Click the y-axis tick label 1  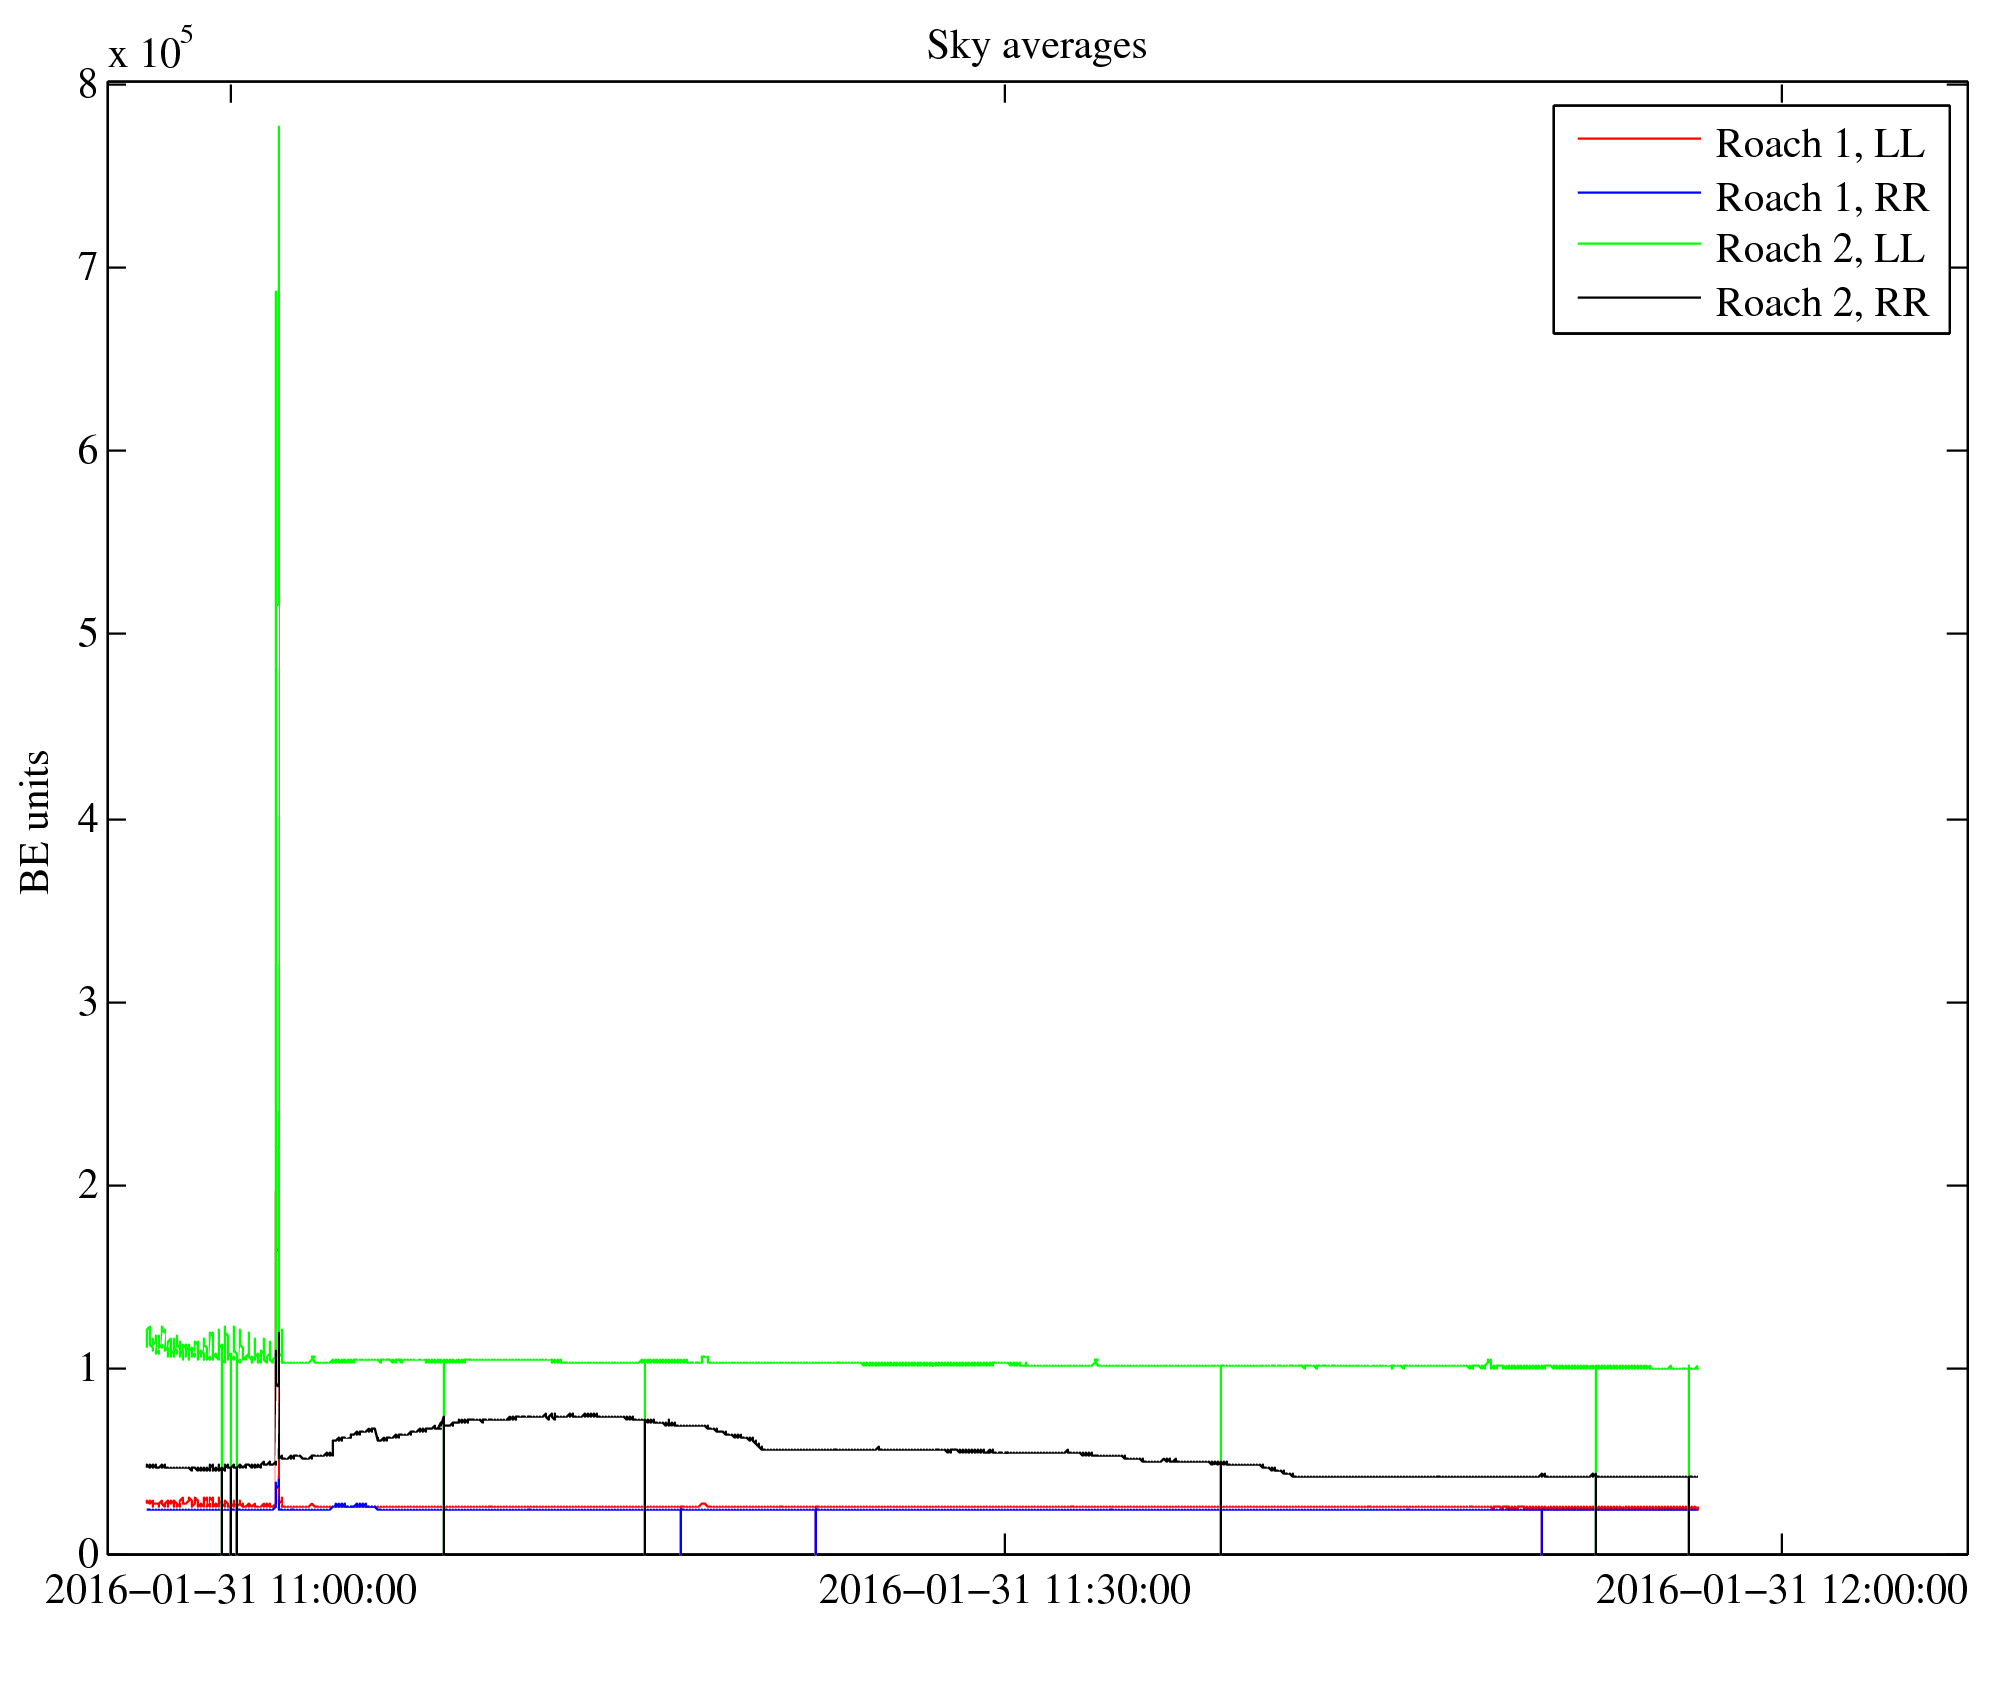click(89, 1368)
